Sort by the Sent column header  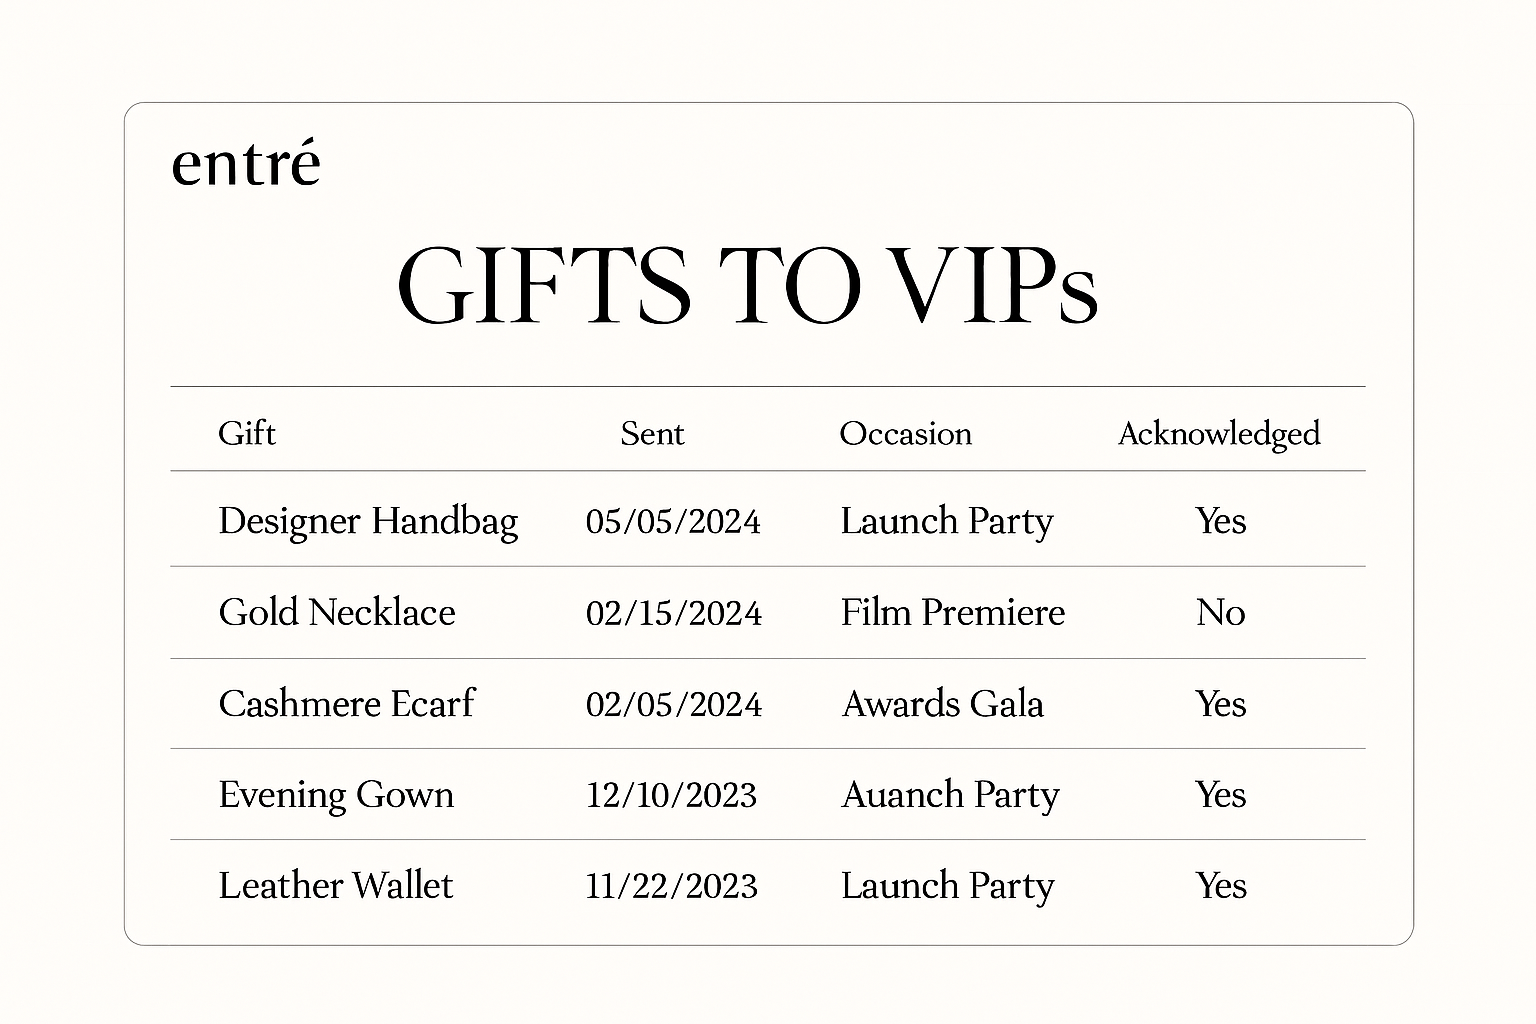pyautogui.click(x=652, y=433)
